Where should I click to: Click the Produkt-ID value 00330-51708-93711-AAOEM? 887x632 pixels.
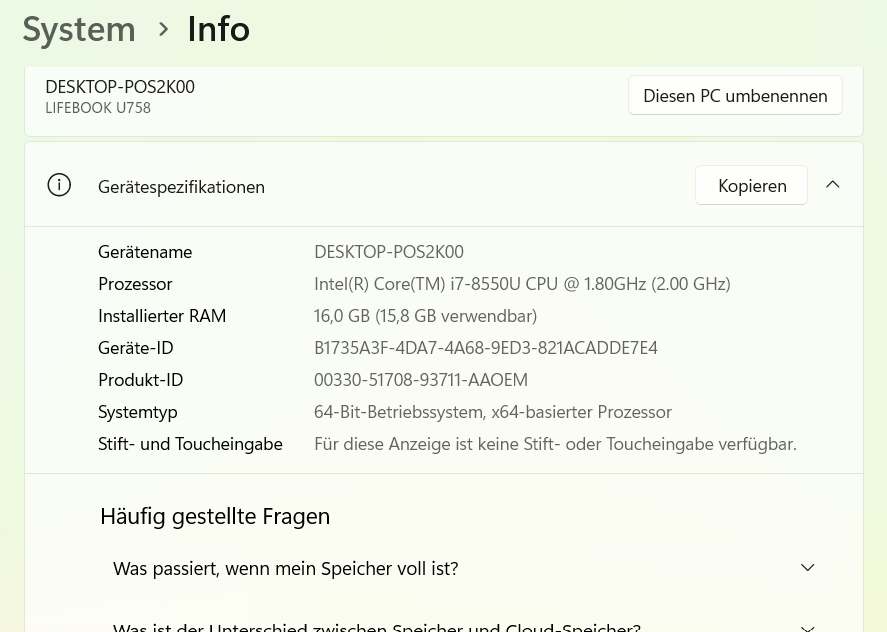[x=421, y=380]
